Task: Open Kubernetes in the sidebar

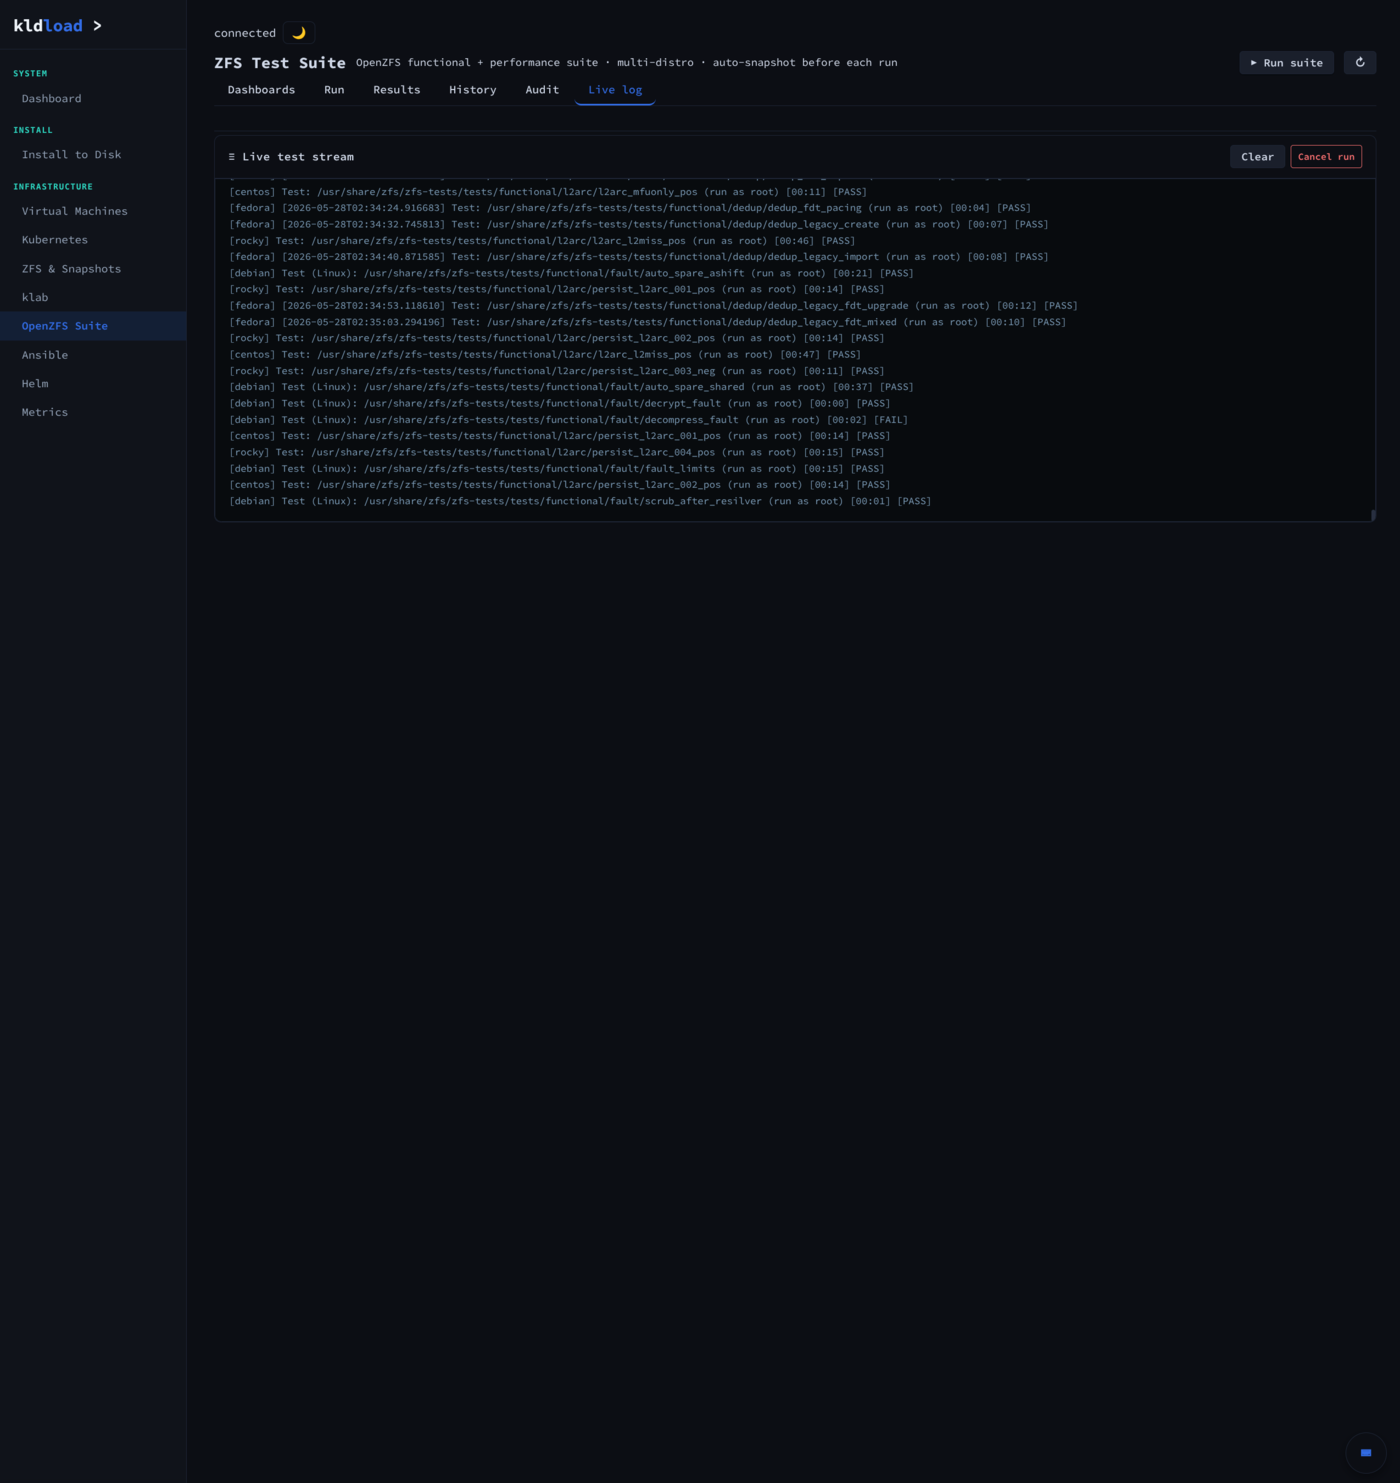Action: (93, 240)
